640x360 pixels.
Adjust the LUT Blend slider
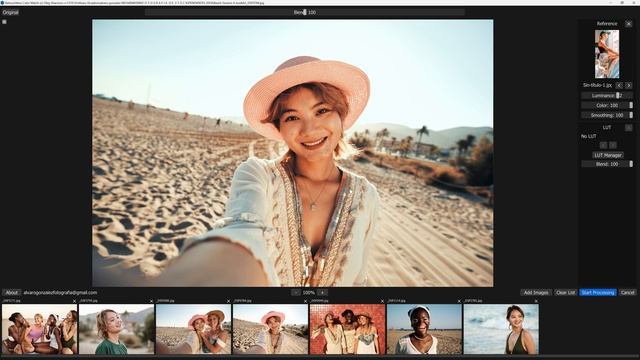pyautogui.click(x=607, y=164)
